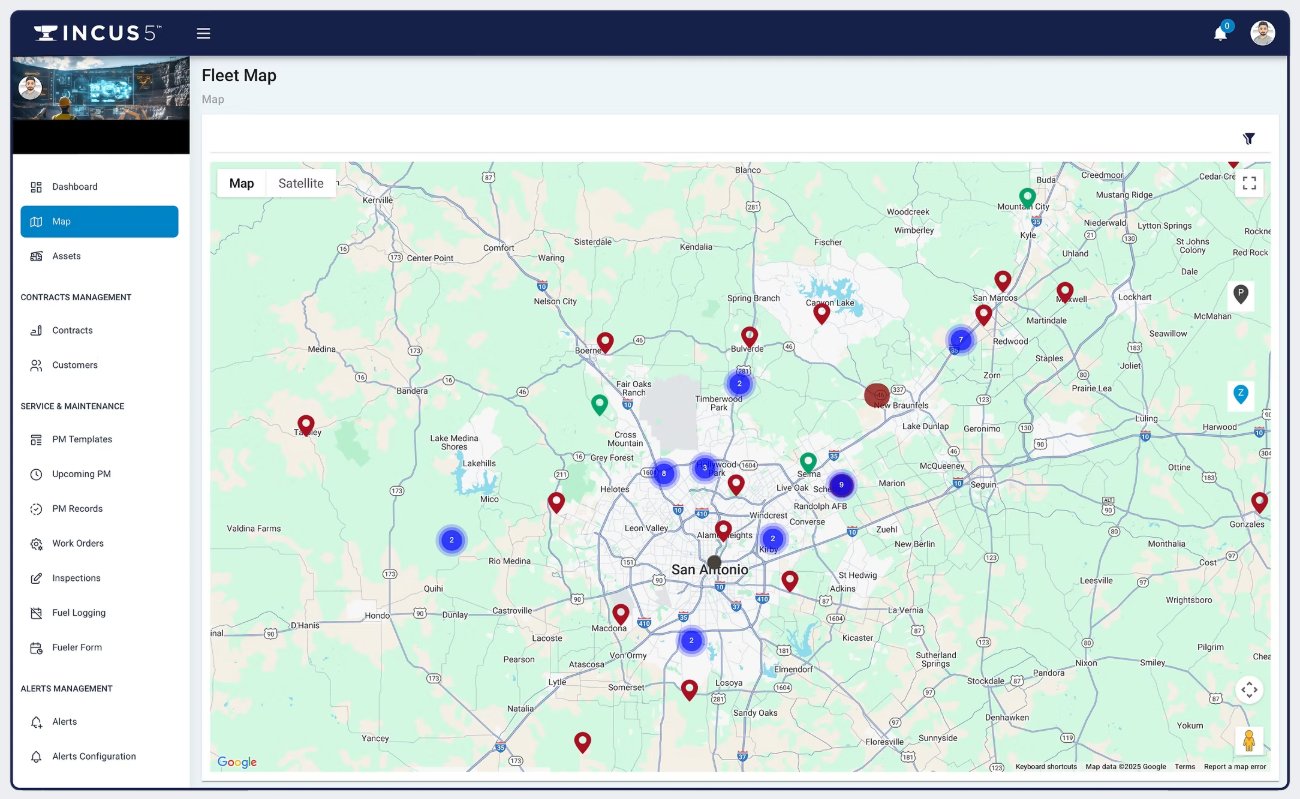The image size is (1300, 799).
Task: Open the cluster showing 9 assets near Schertz
Action: [x=841, y=485]
